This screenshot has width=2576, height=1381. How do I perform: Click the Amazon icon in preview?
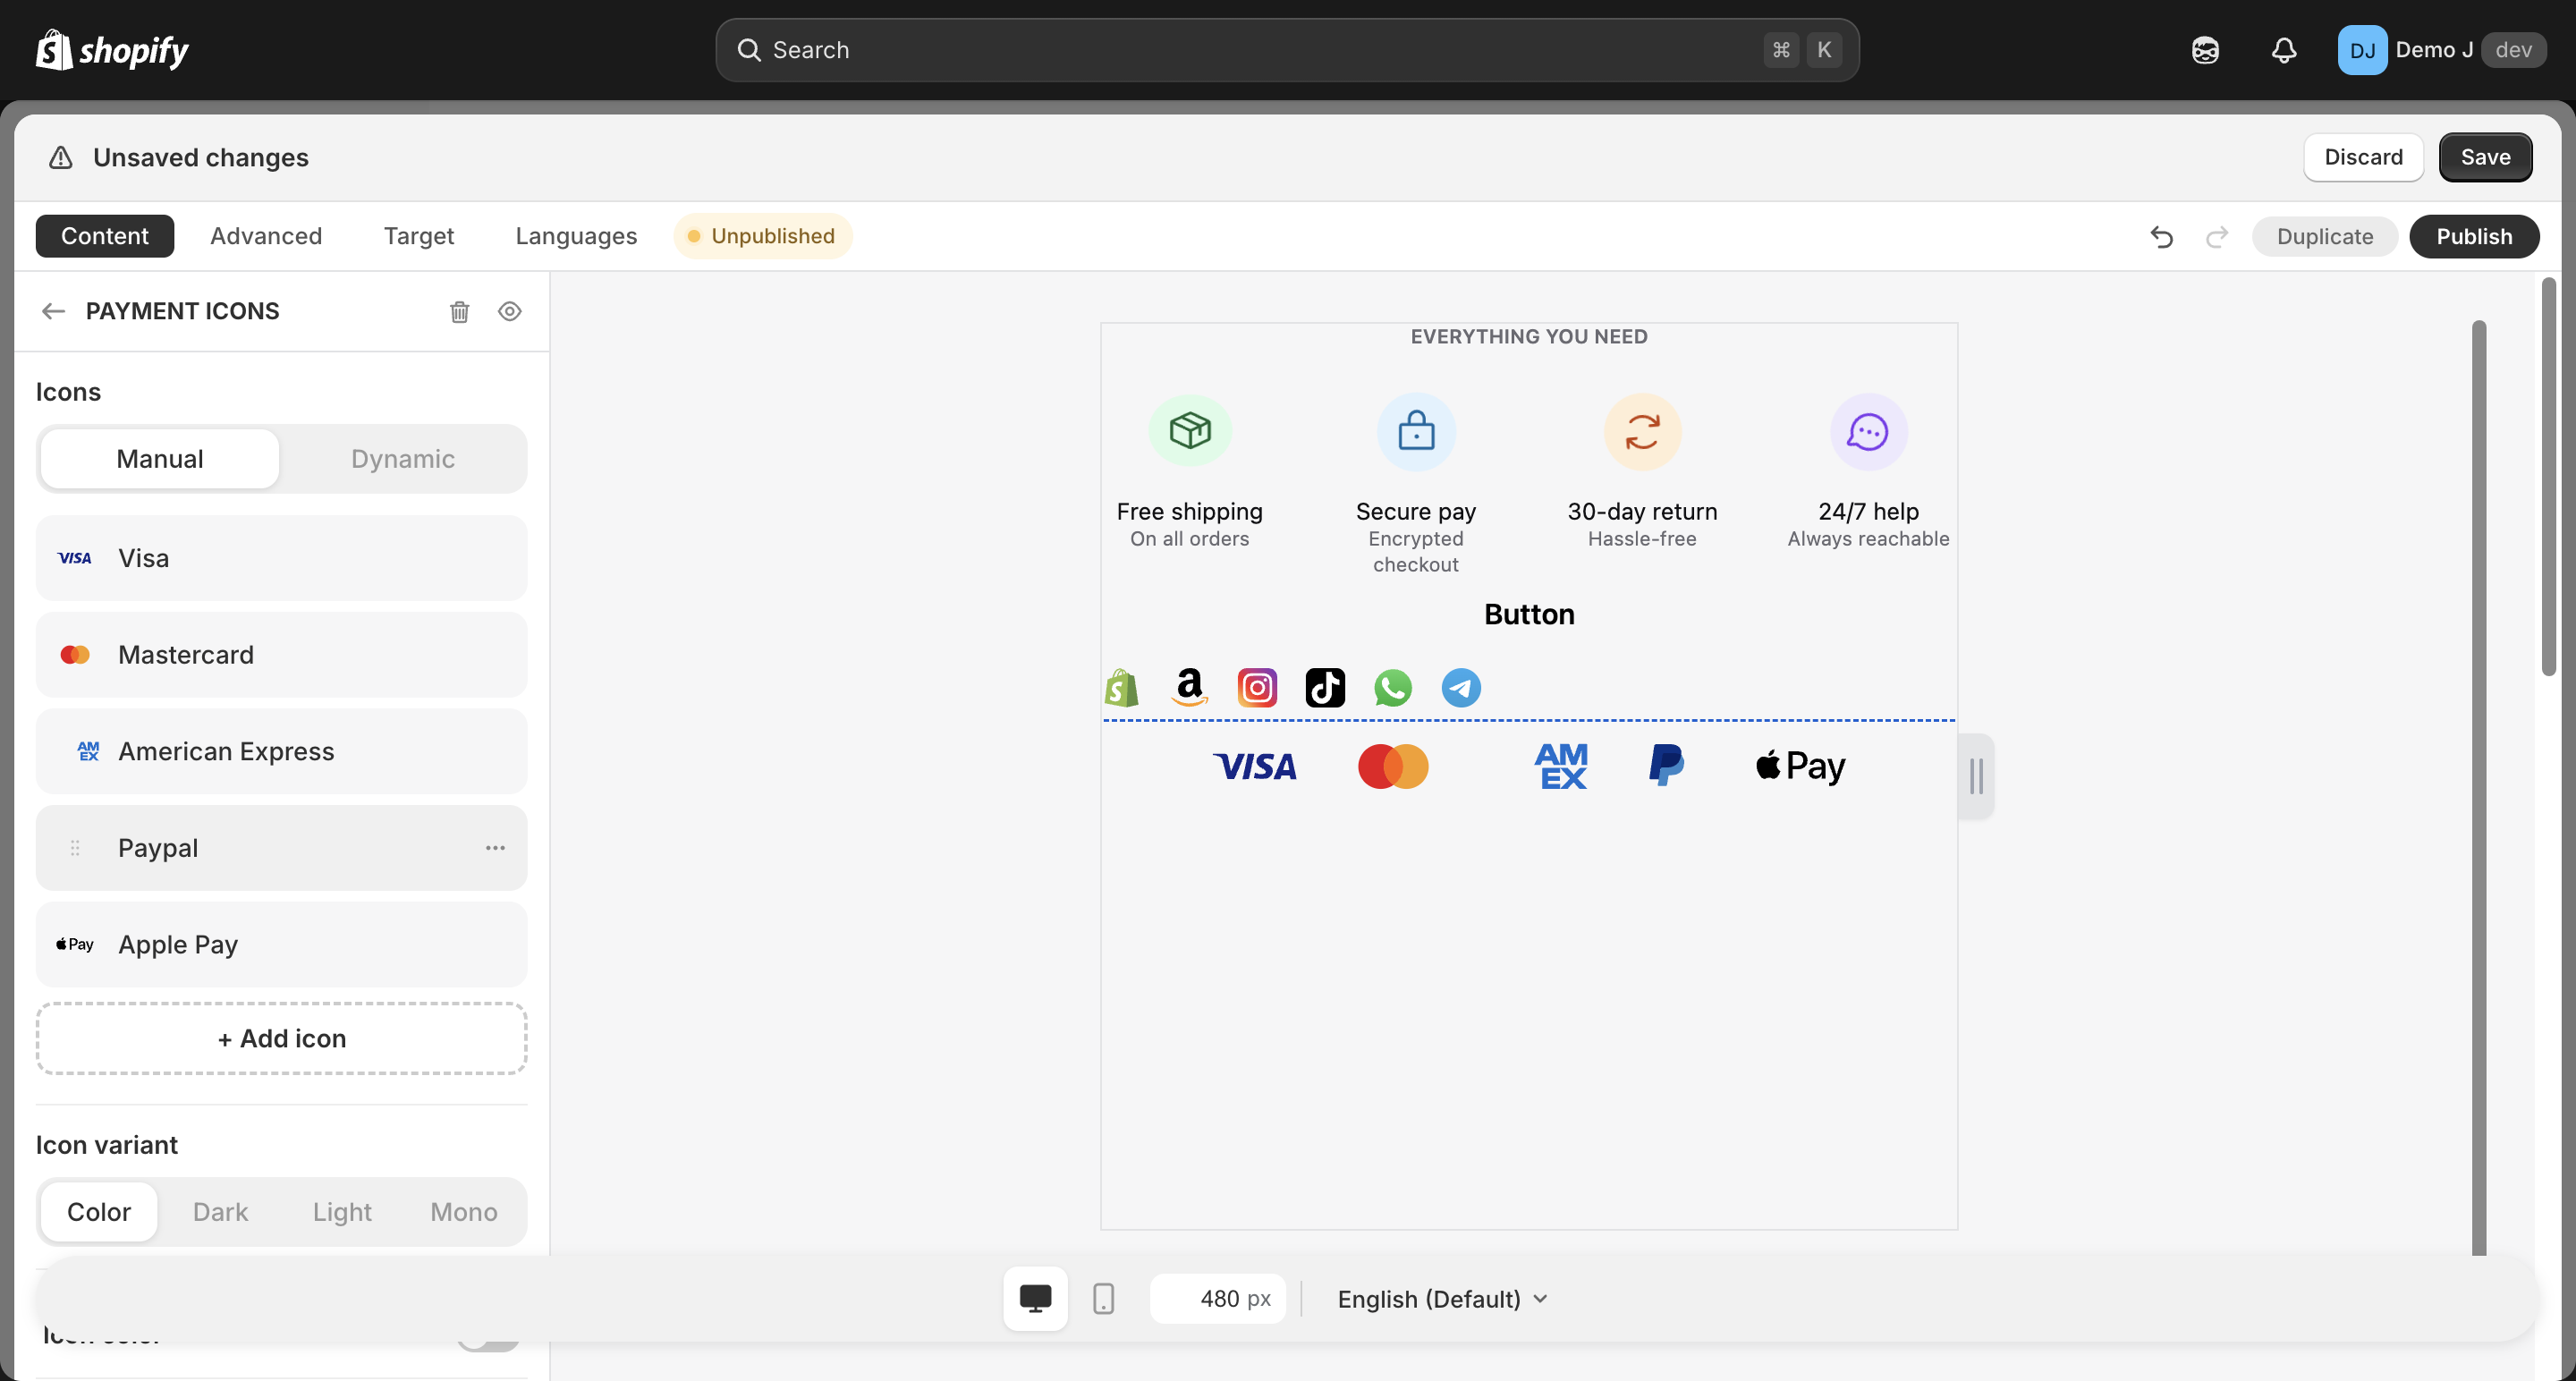pyautogui.click(x=1189, y=688)
